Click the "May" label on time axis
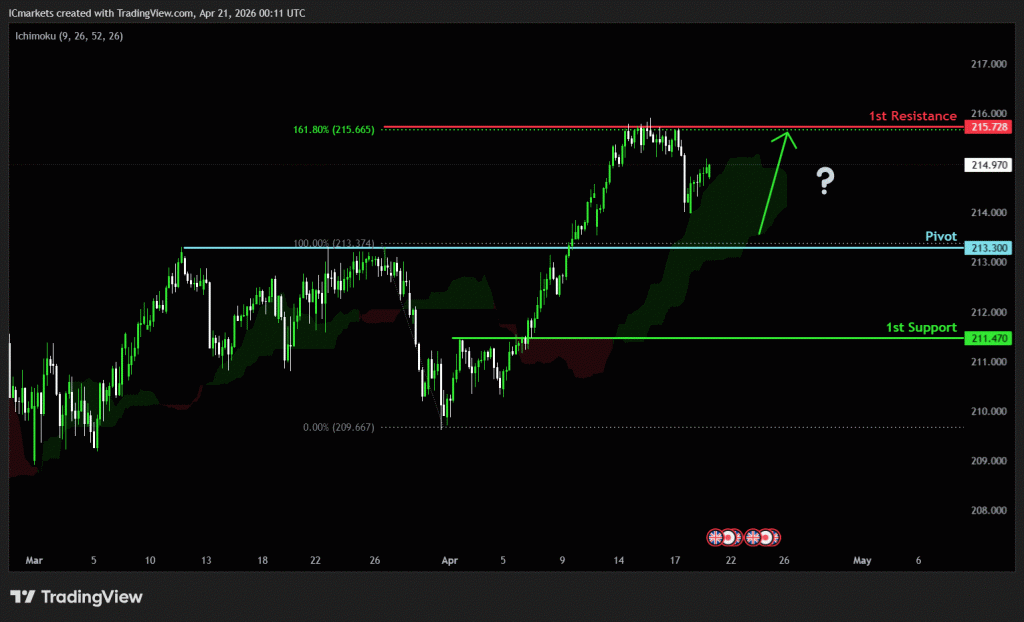 pos(862,561)
